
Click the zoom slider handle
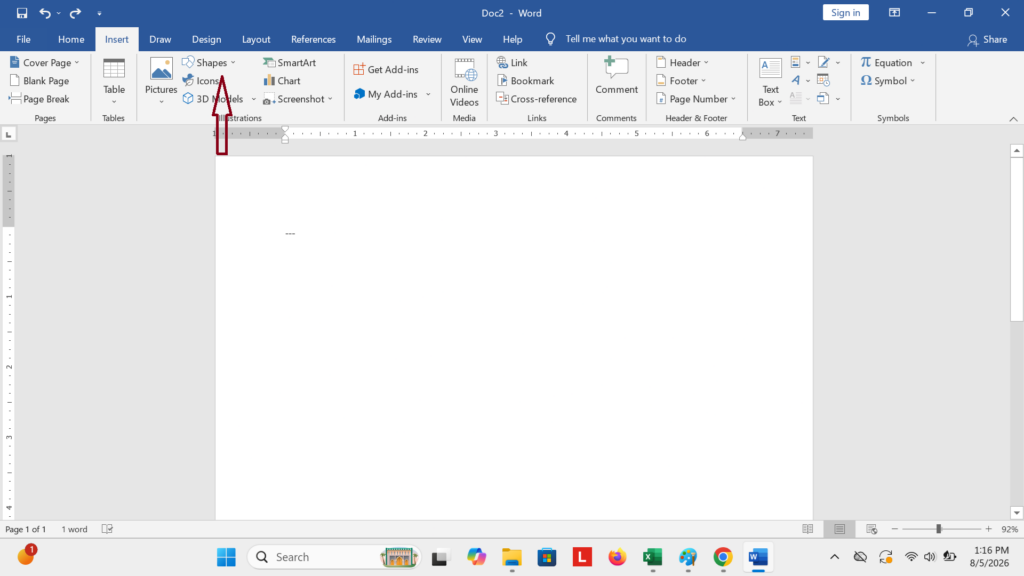click(x=938, y=529)
